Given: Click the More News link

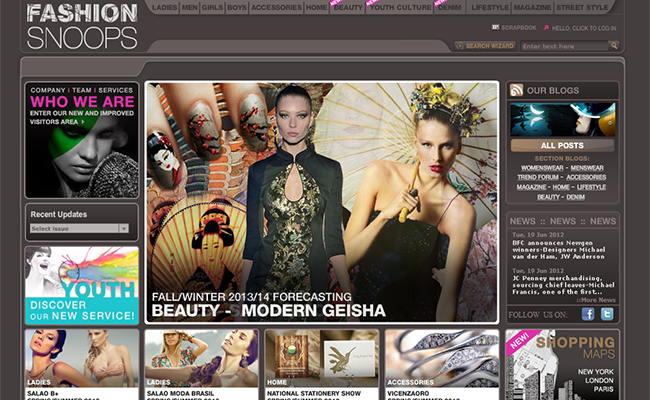Looking at the screenshot, I should click(x=596, y=300).
